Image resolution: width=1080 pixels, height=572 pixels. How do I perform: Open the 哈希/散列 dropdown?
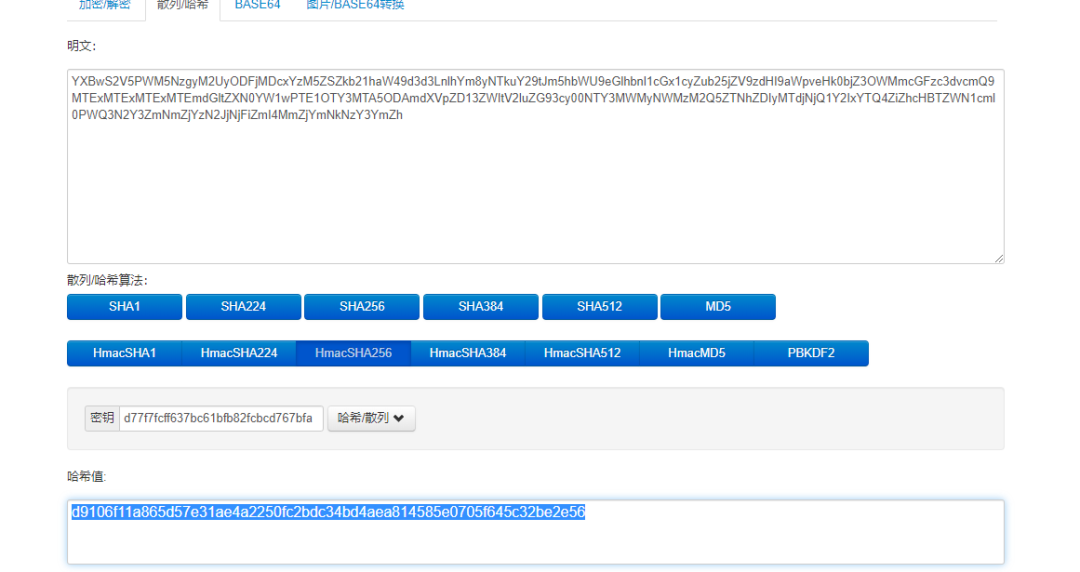click(x=371, y=418)
